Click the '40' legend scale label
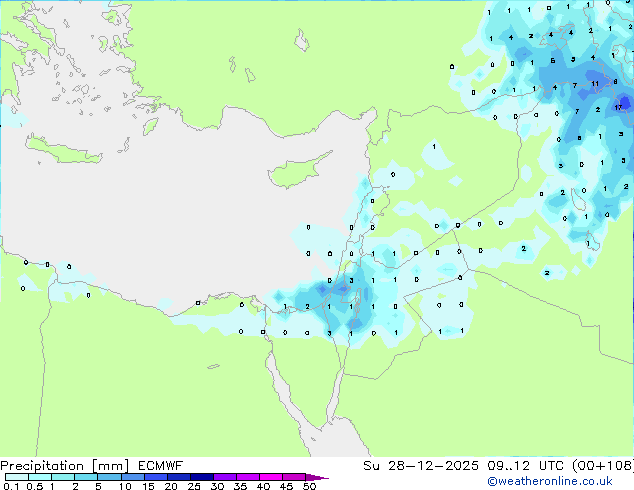634x490 pixels. click(x=263, y=486)
